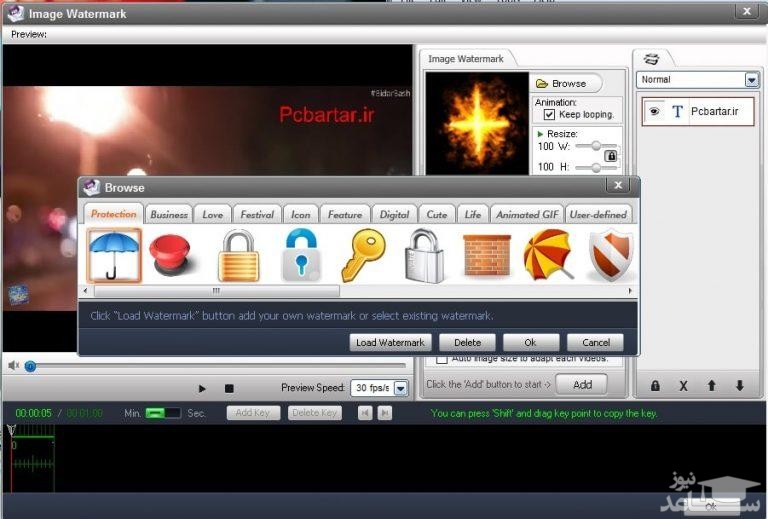This screenshot has width=768, height=519.
Task: Hide the Pcbartar.ir layer with eye icon
Action: click(x=655, y=112)
